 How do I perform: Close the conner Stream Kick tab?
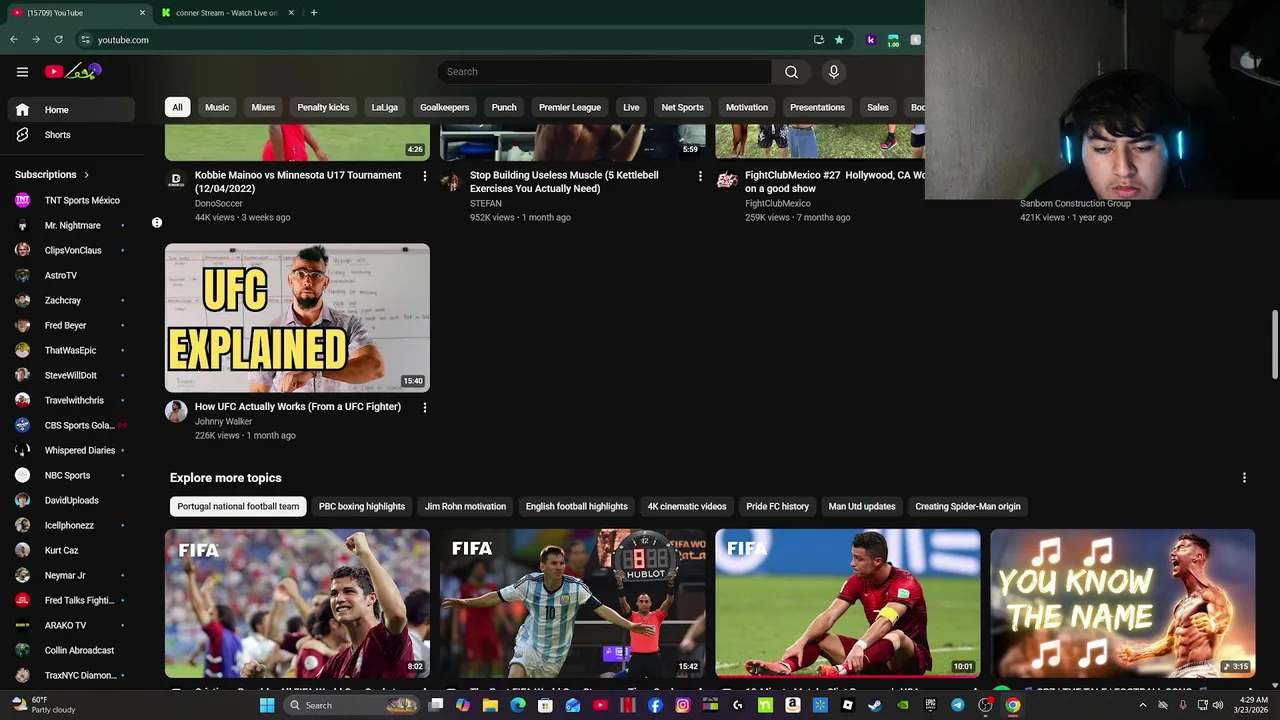coord(291,13)
